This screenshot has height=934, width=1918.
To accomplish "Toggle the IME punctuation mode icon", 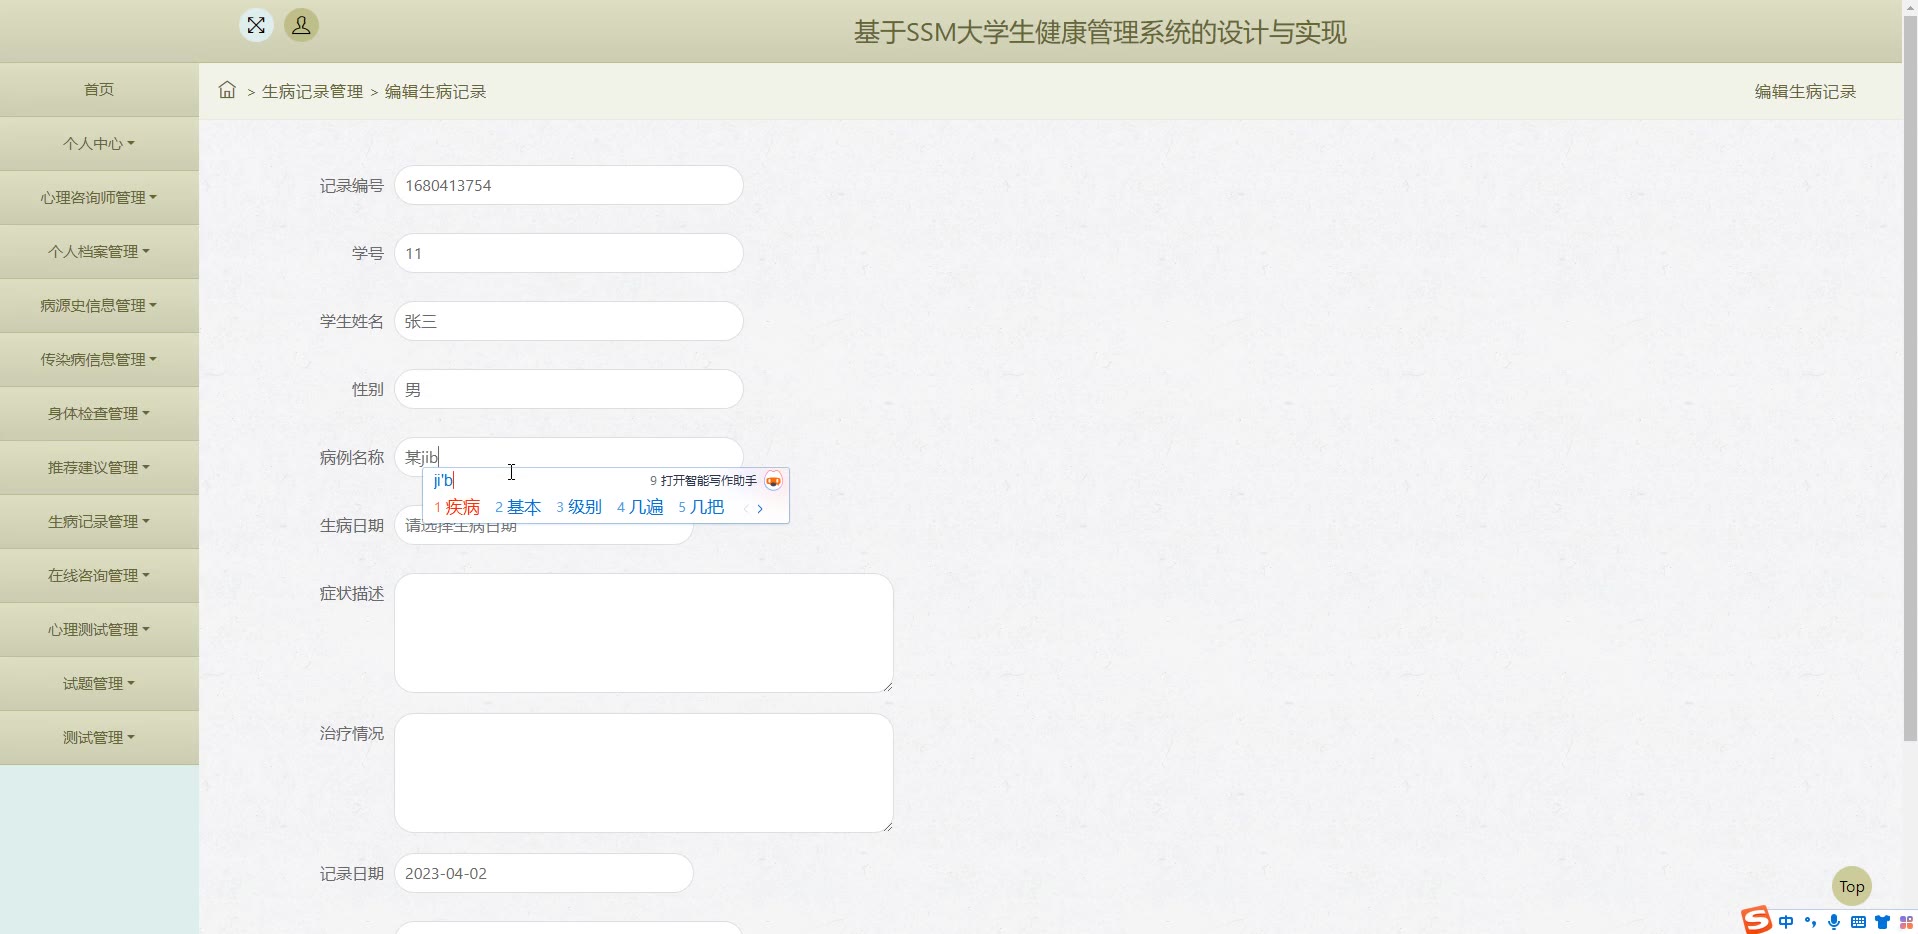I will (1810, 922).
